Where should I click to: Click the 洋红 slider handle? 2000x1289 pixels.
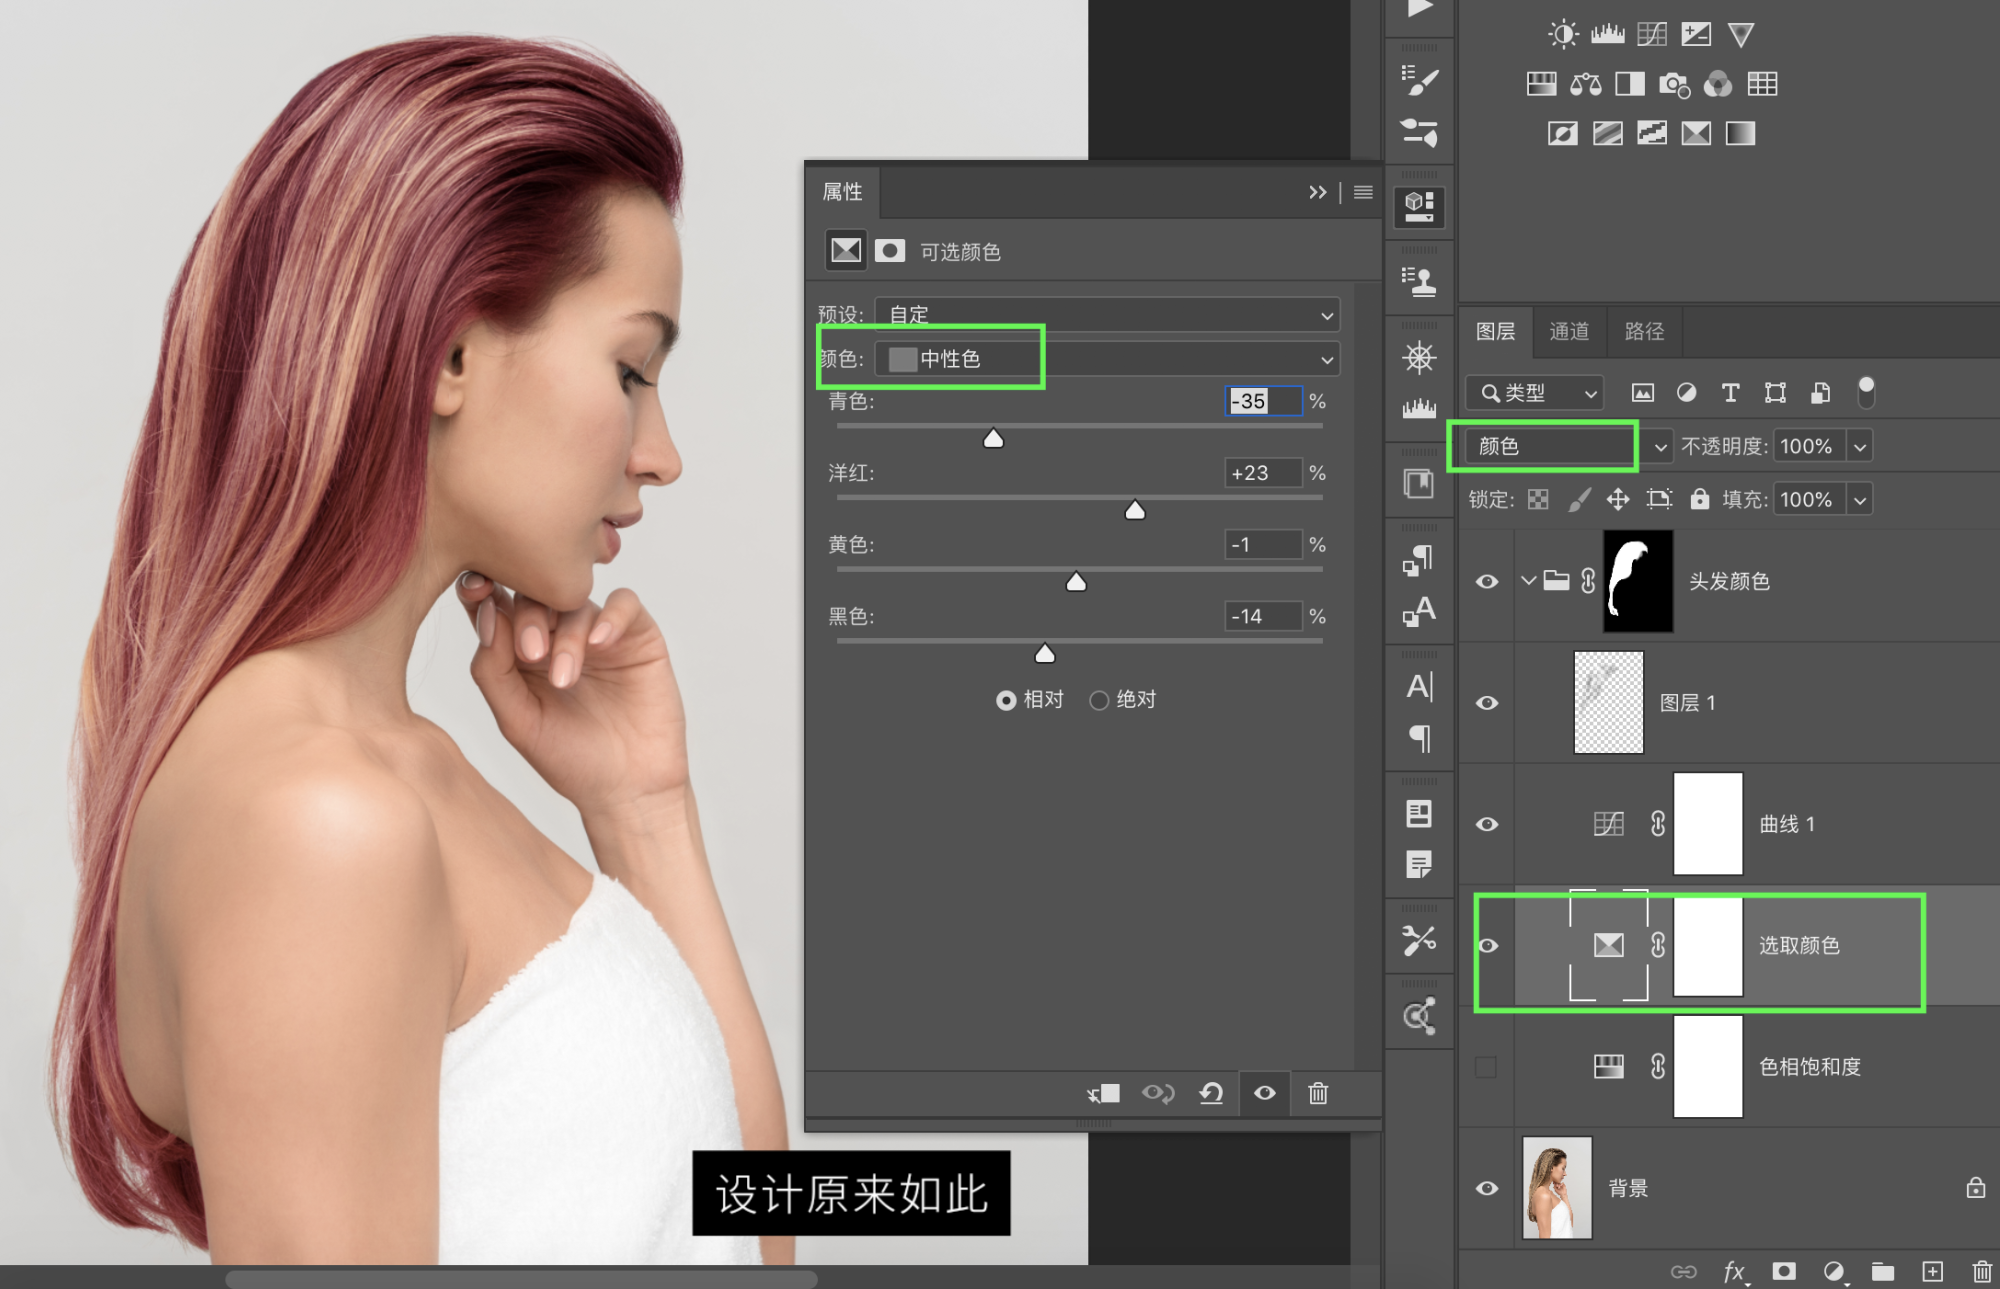[1134, 511]
